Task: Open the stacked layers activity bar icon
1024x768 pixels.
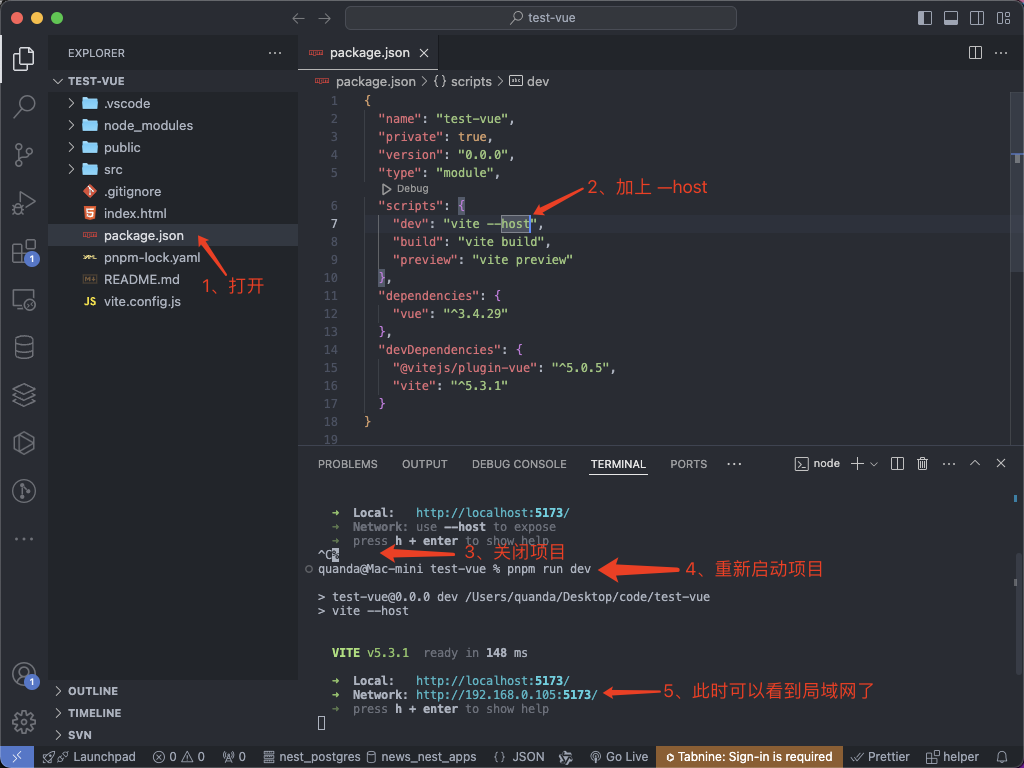Action: click(x=24, y=395)
